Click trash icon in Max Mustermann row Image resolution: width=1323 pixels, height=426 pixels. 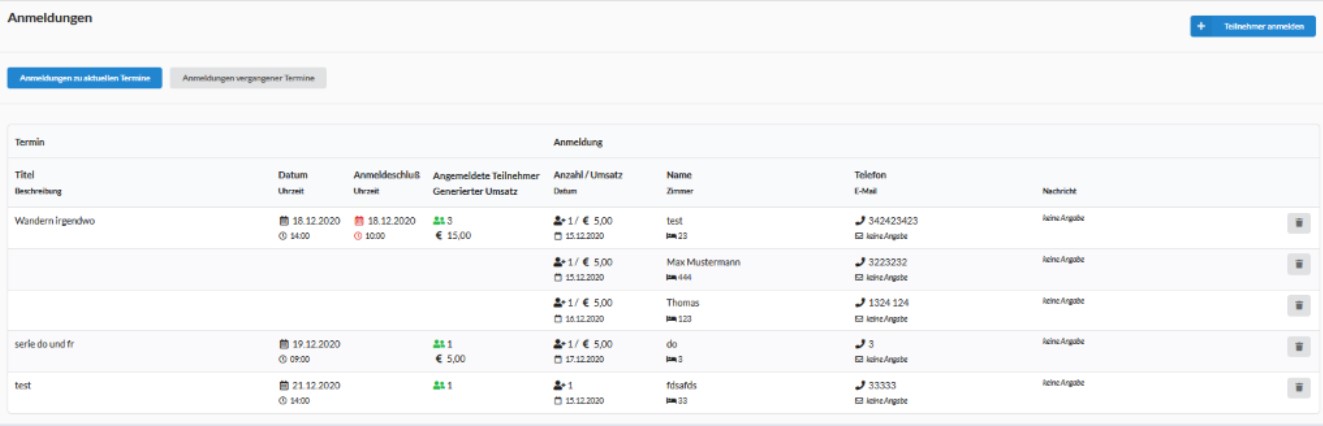coord(1298,264)
